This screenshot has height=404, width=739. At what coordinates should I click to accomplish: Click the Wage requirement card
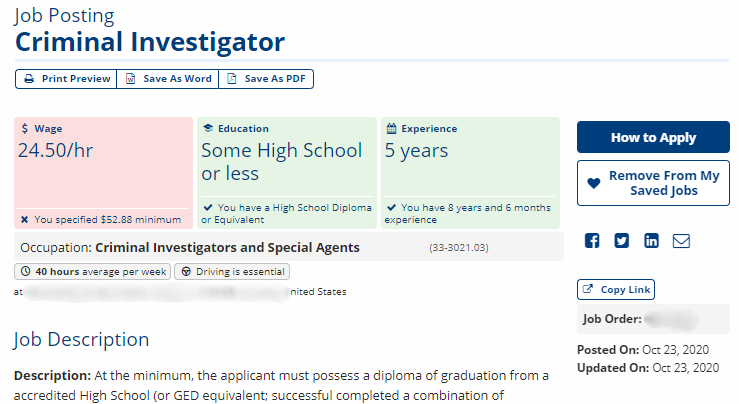(103, 173)
